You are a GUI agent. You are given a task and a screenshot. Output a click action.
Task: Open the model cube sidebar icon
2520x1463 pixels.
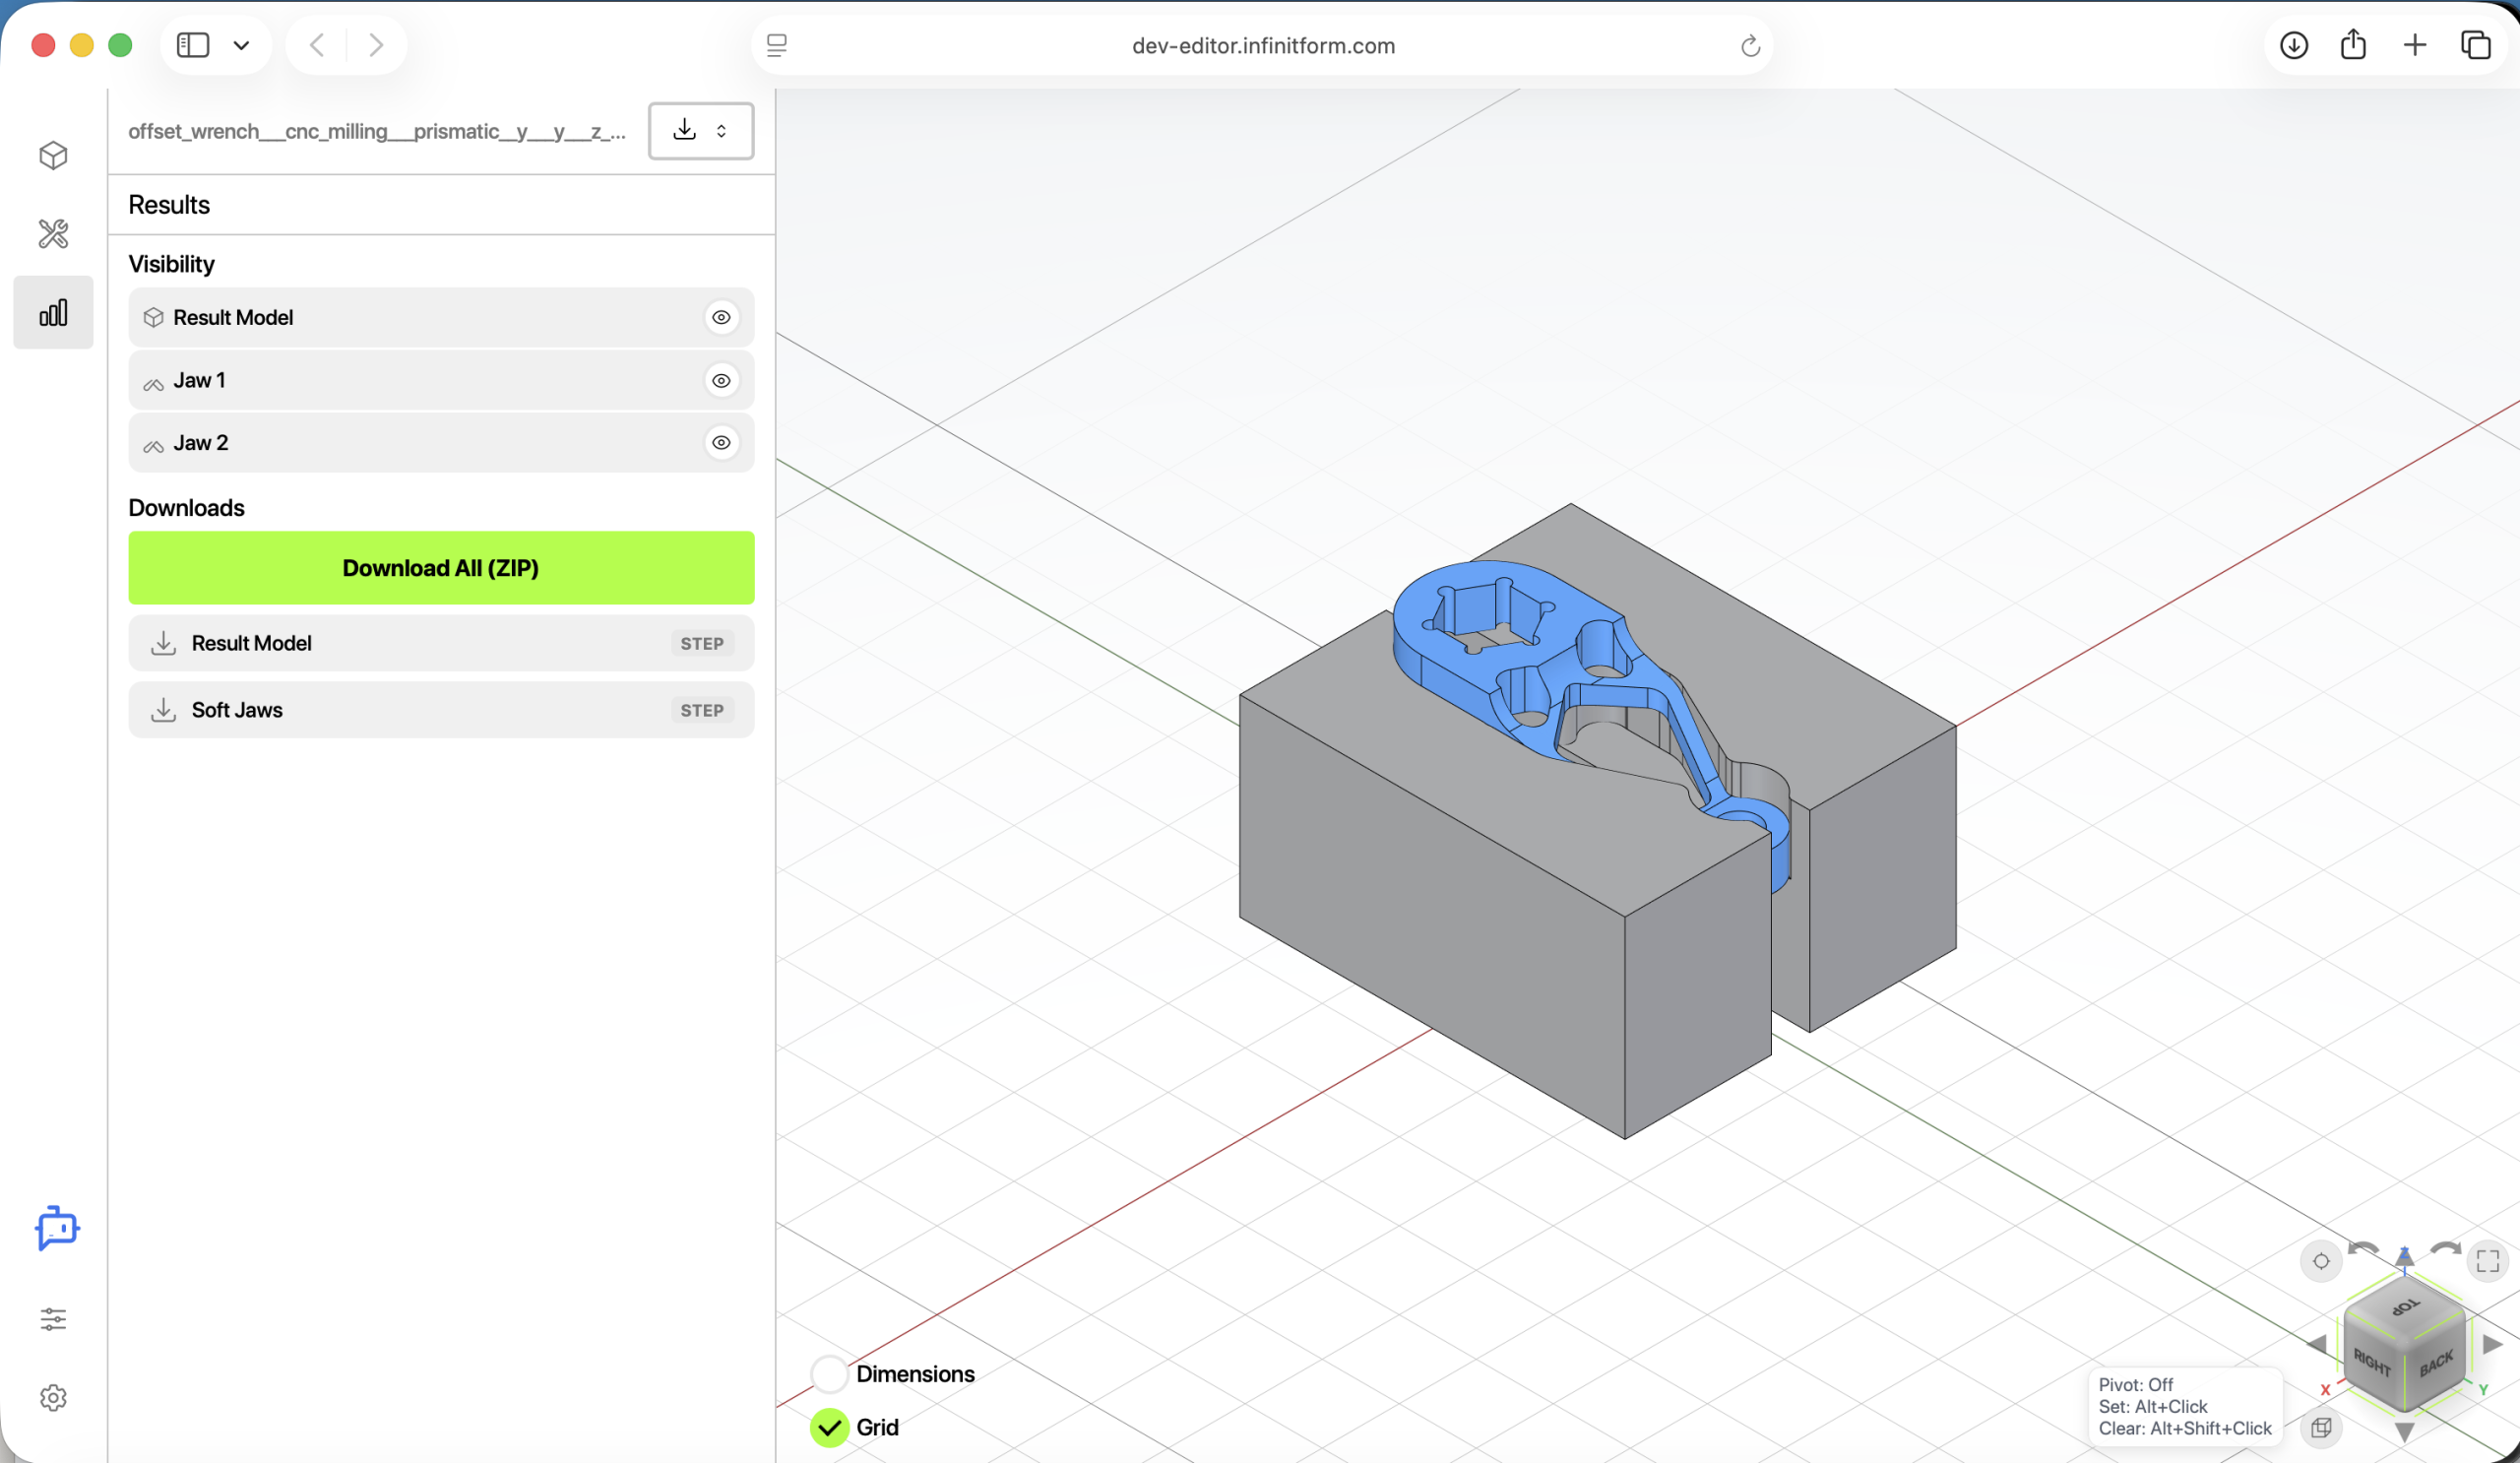53,155
